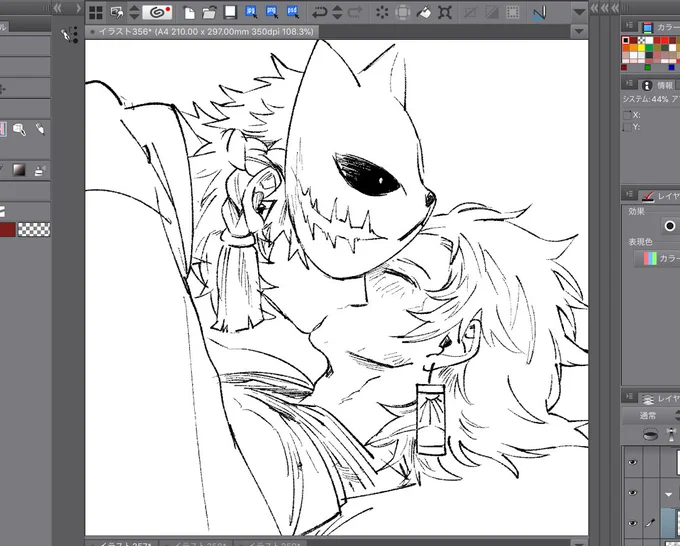Open the 情報 information panel tab
The image size is (680, 546).
tap(658, 85)
